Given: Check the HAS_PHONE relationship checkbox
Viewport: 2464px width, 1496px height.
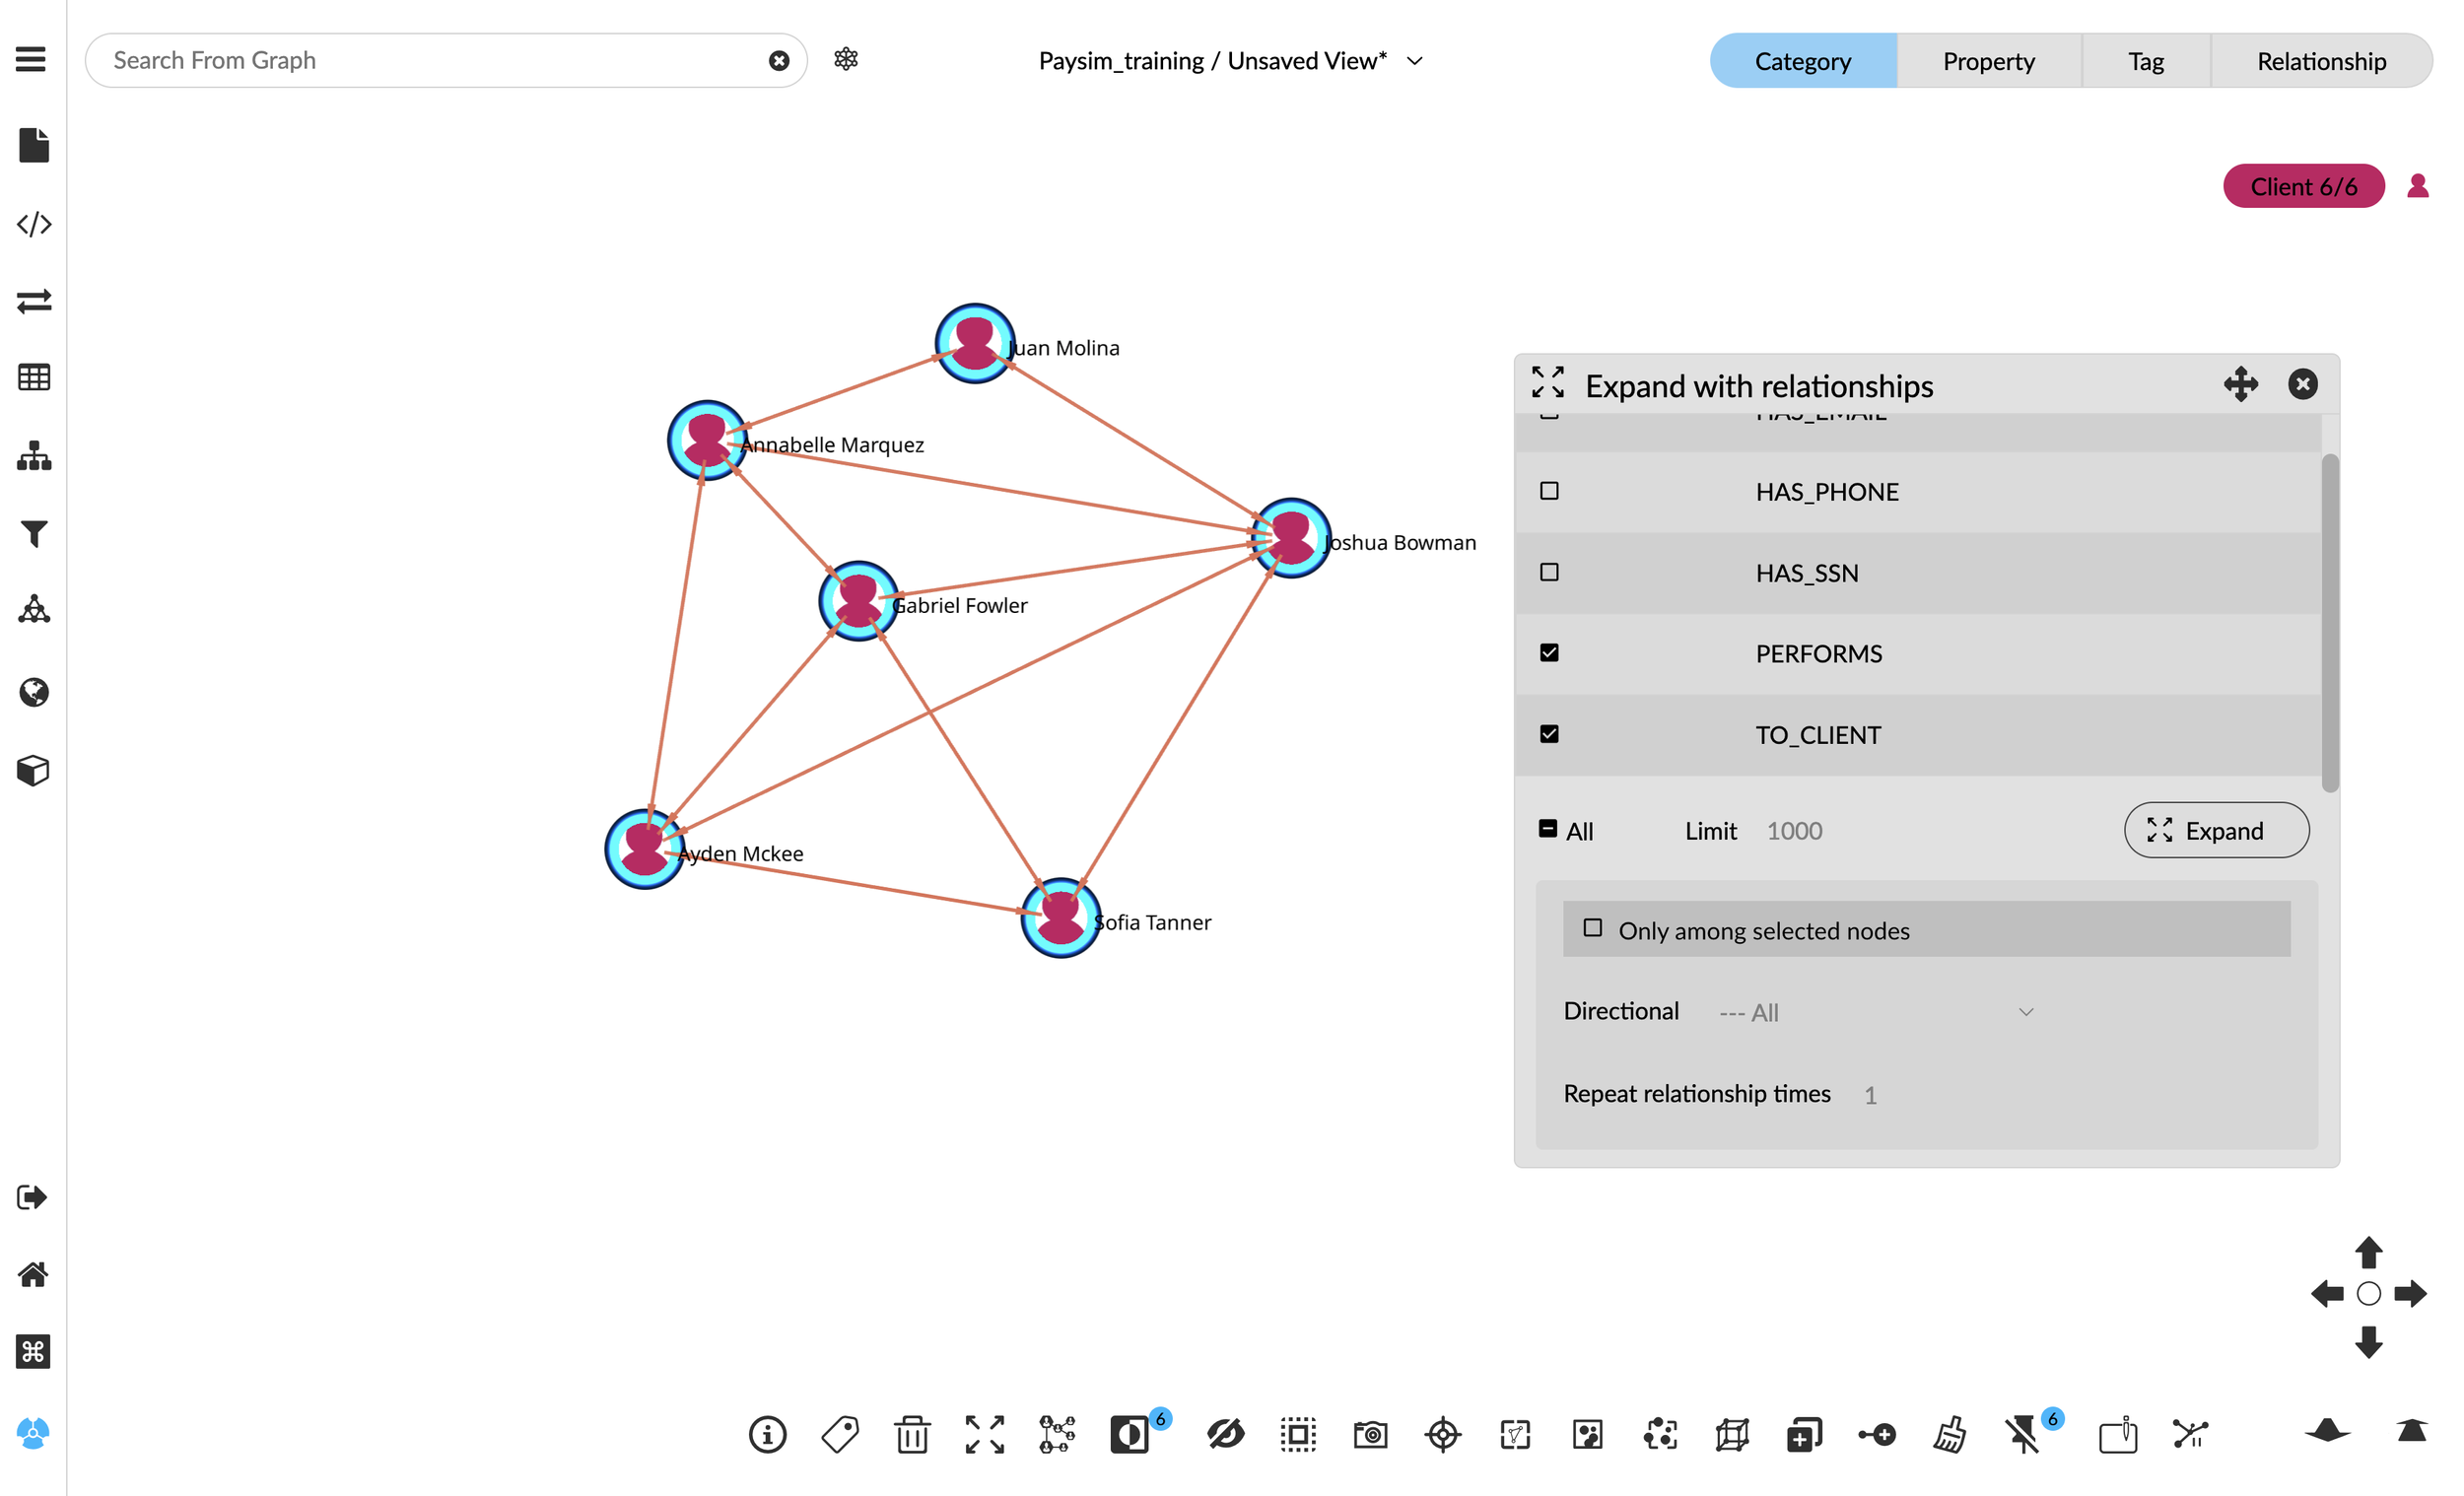Looking at the screenshot, I should pyautogui.click(x=1549, y=491).
